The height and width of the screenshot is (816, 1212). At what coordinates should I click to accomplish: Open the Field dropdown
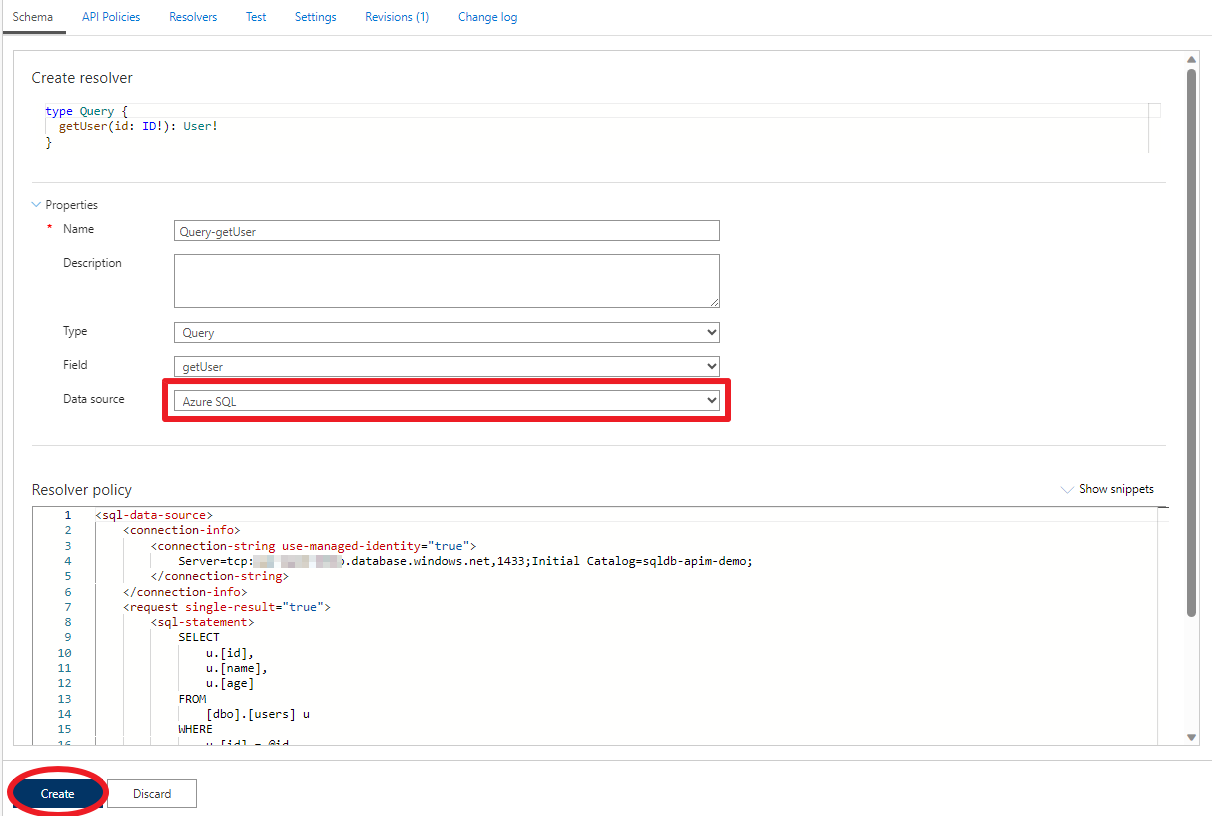(447, 367)
